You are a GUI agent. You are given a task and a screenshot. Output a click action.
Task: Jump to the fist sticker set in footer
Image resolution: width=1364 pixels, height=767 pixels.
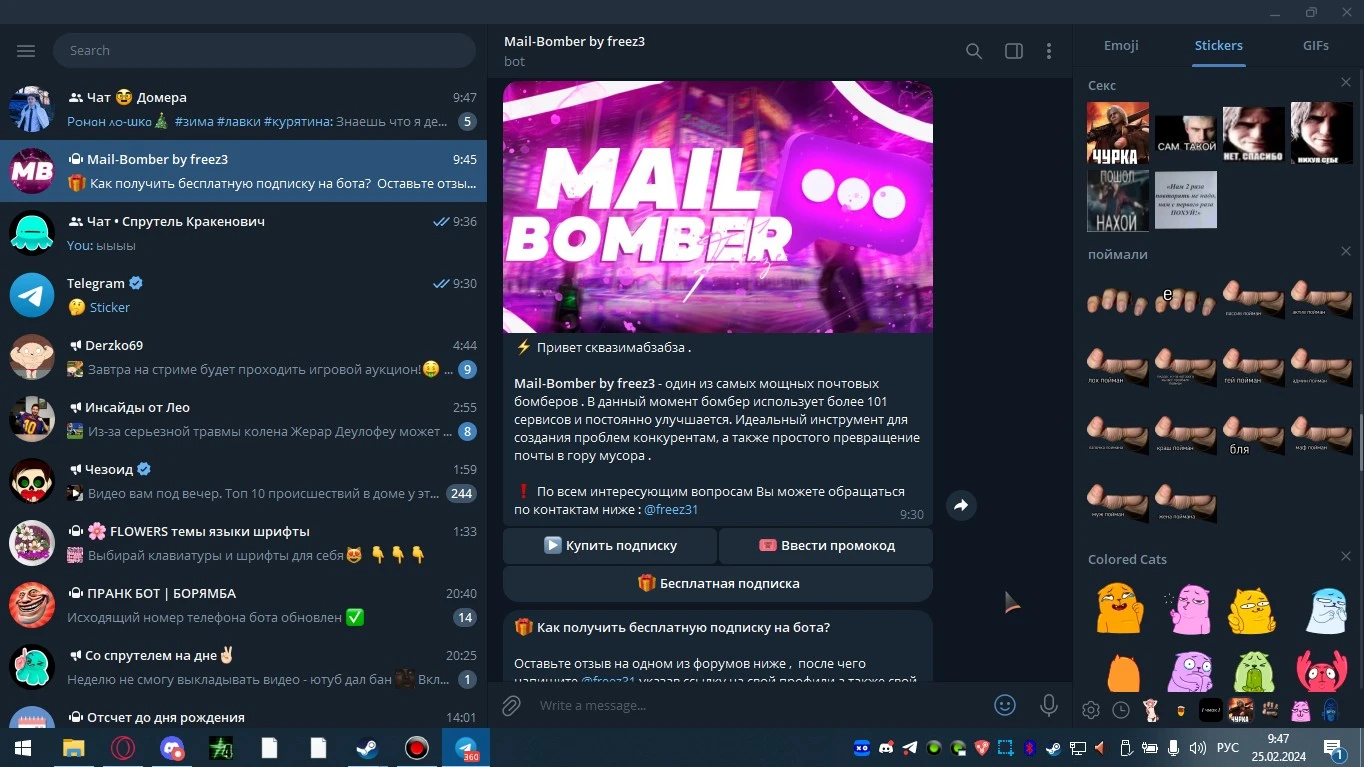click(x=1270, y=710)
